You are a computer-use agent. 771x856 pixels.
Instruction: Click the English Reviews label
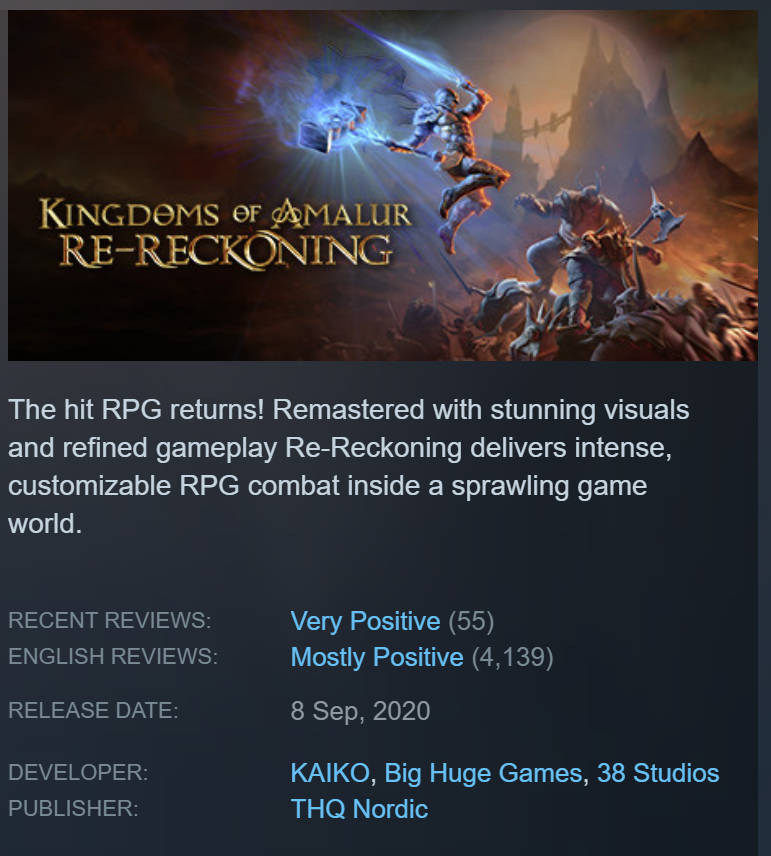(113, 656)
